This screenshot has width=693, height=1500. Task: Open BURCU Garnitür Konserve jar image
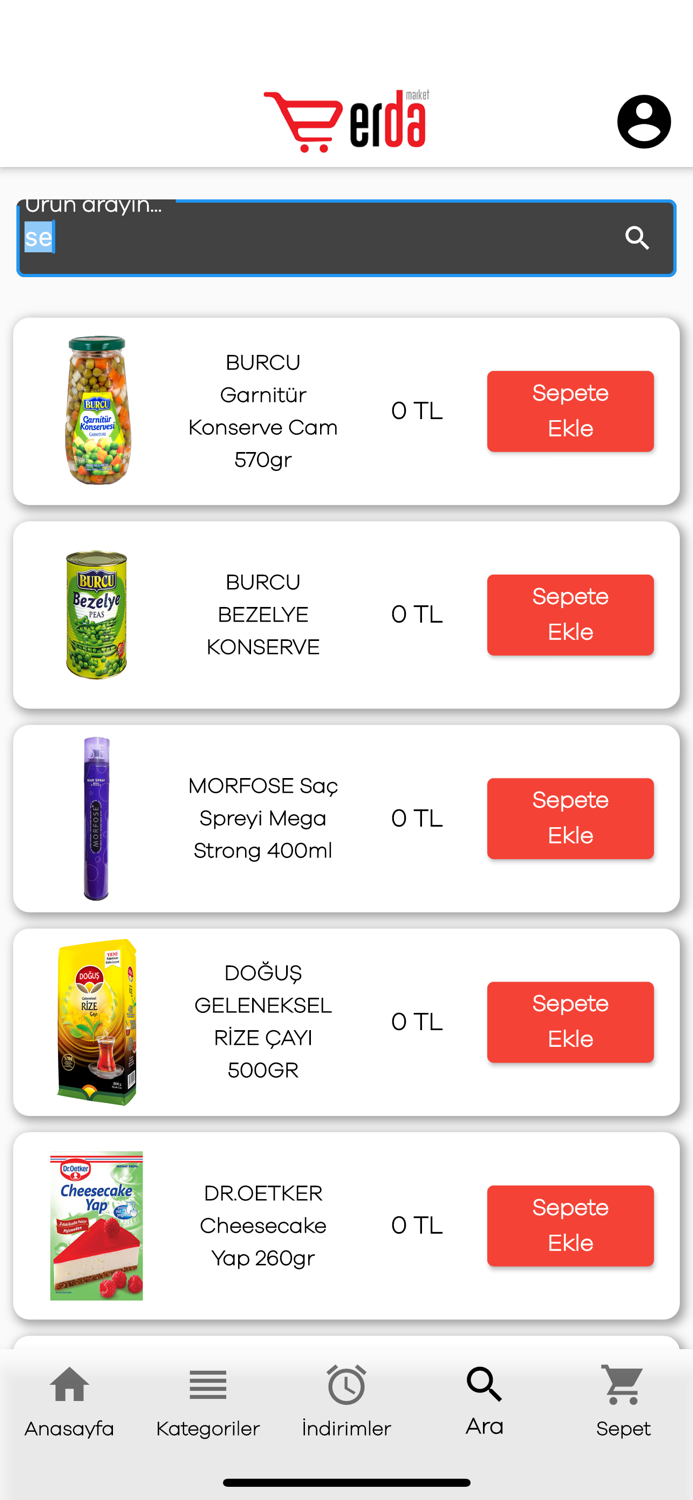pos(97,410)
